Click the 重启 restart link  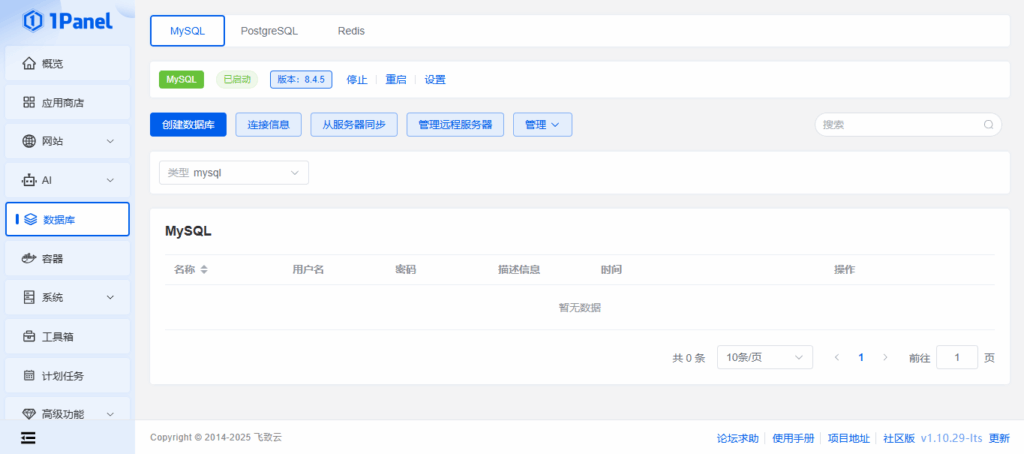click(396, 80)
